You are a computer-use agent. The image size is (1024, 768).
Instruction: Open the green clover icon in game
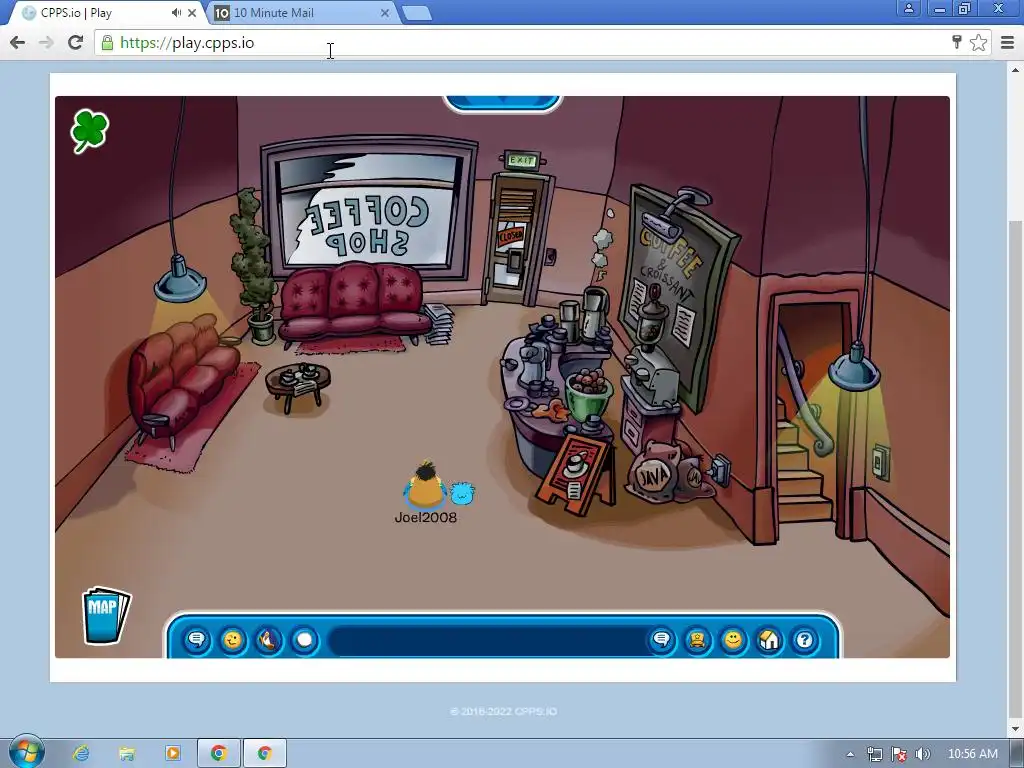[89, 131]
